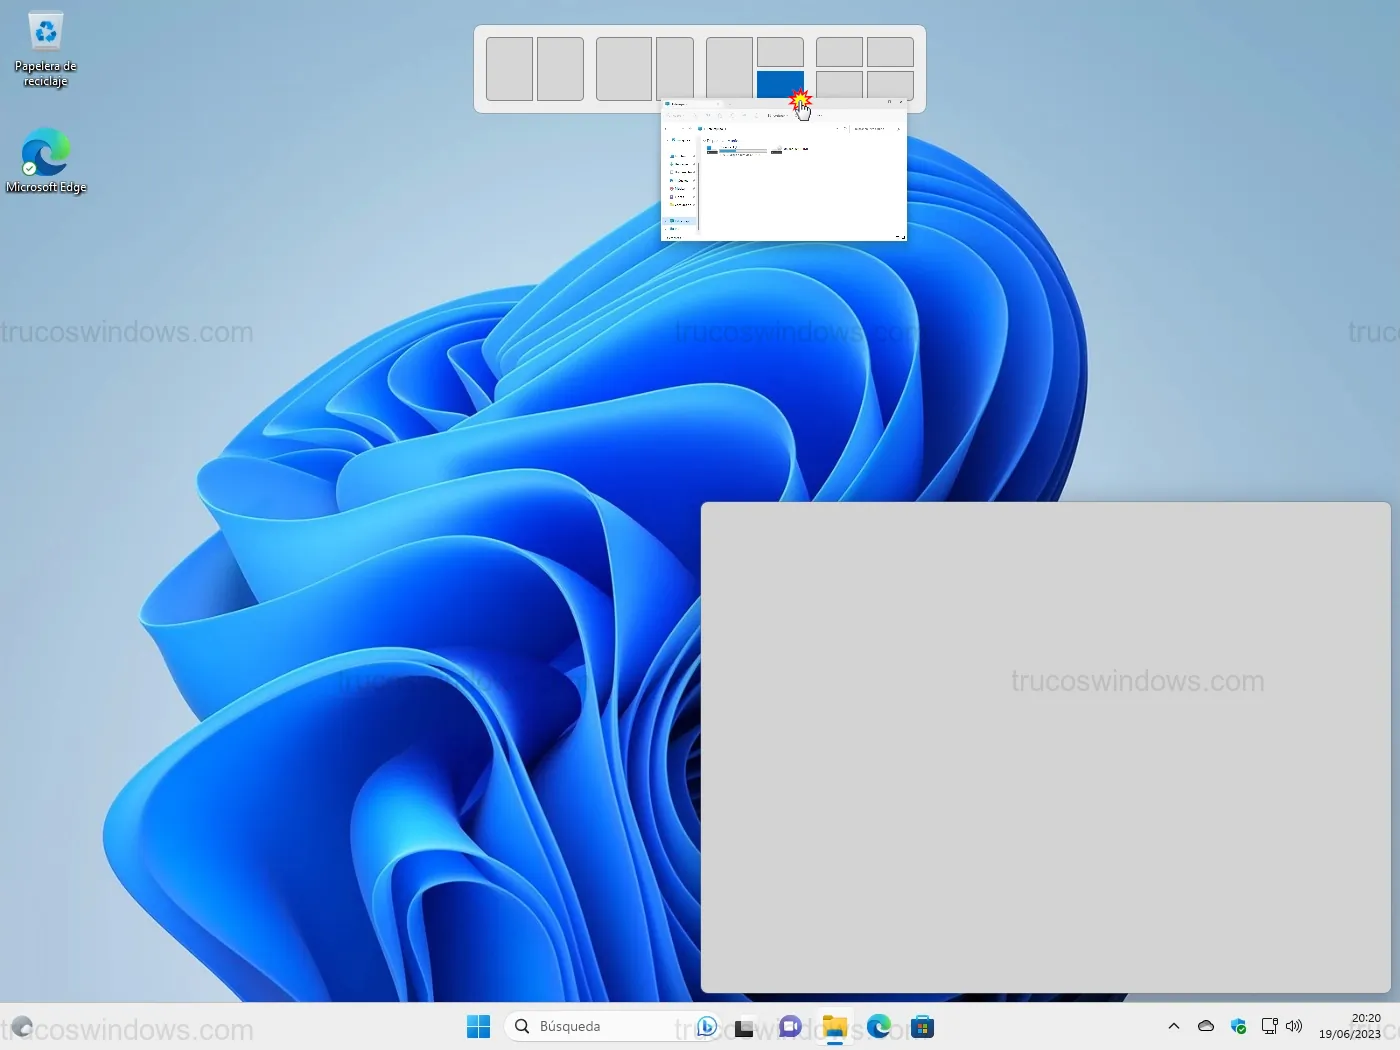This screenshot has width=1400, height=1050.
Task: Click the Búsqueda search box
Action: pos(600,1027)
